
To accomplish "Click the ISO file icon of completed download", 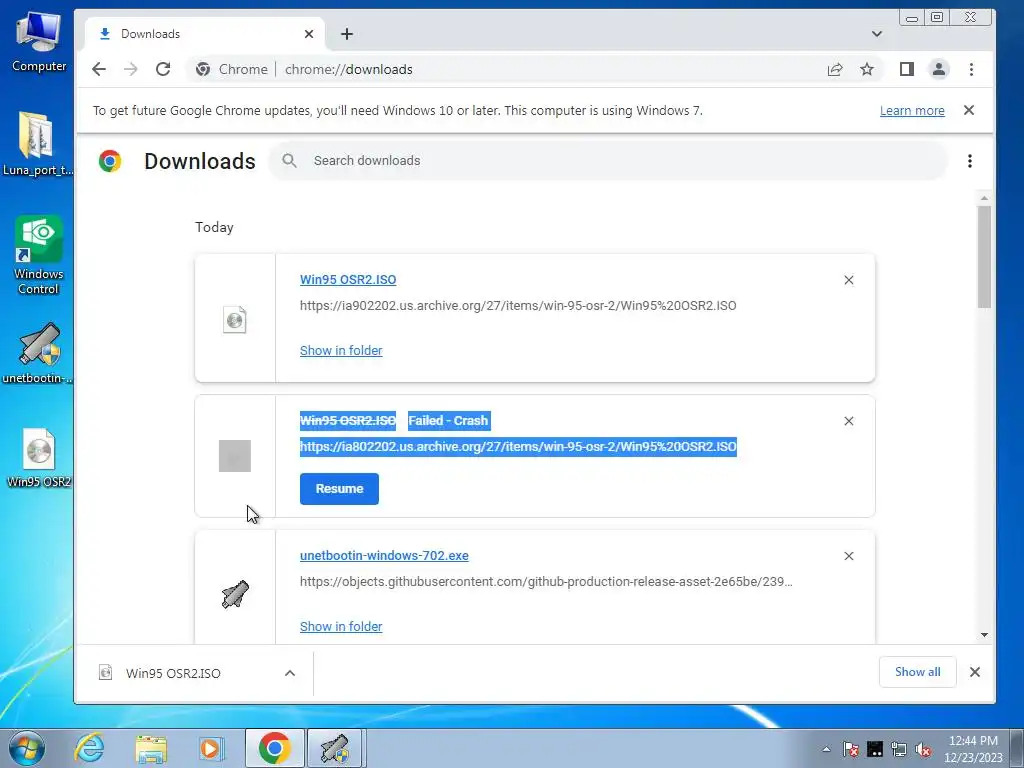I will 234,320.
